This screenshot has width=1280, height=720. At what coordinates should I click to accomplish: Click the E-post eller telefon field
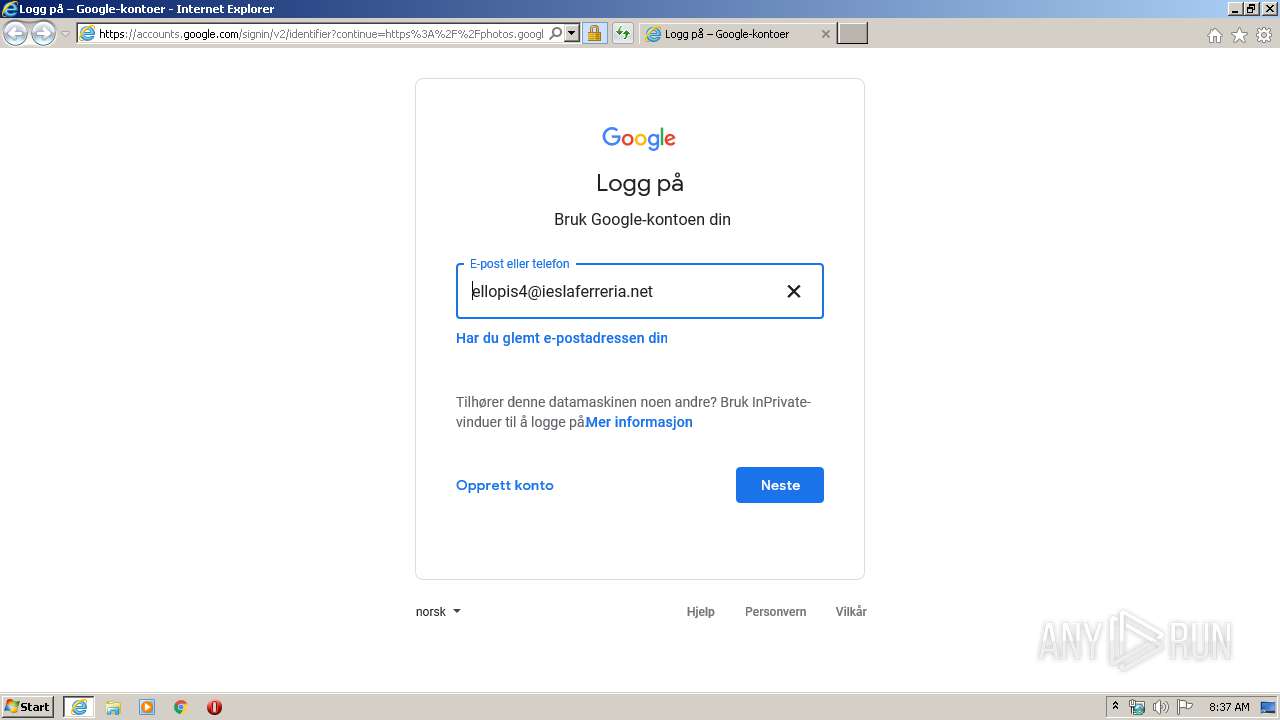click(x=640, y=291)
